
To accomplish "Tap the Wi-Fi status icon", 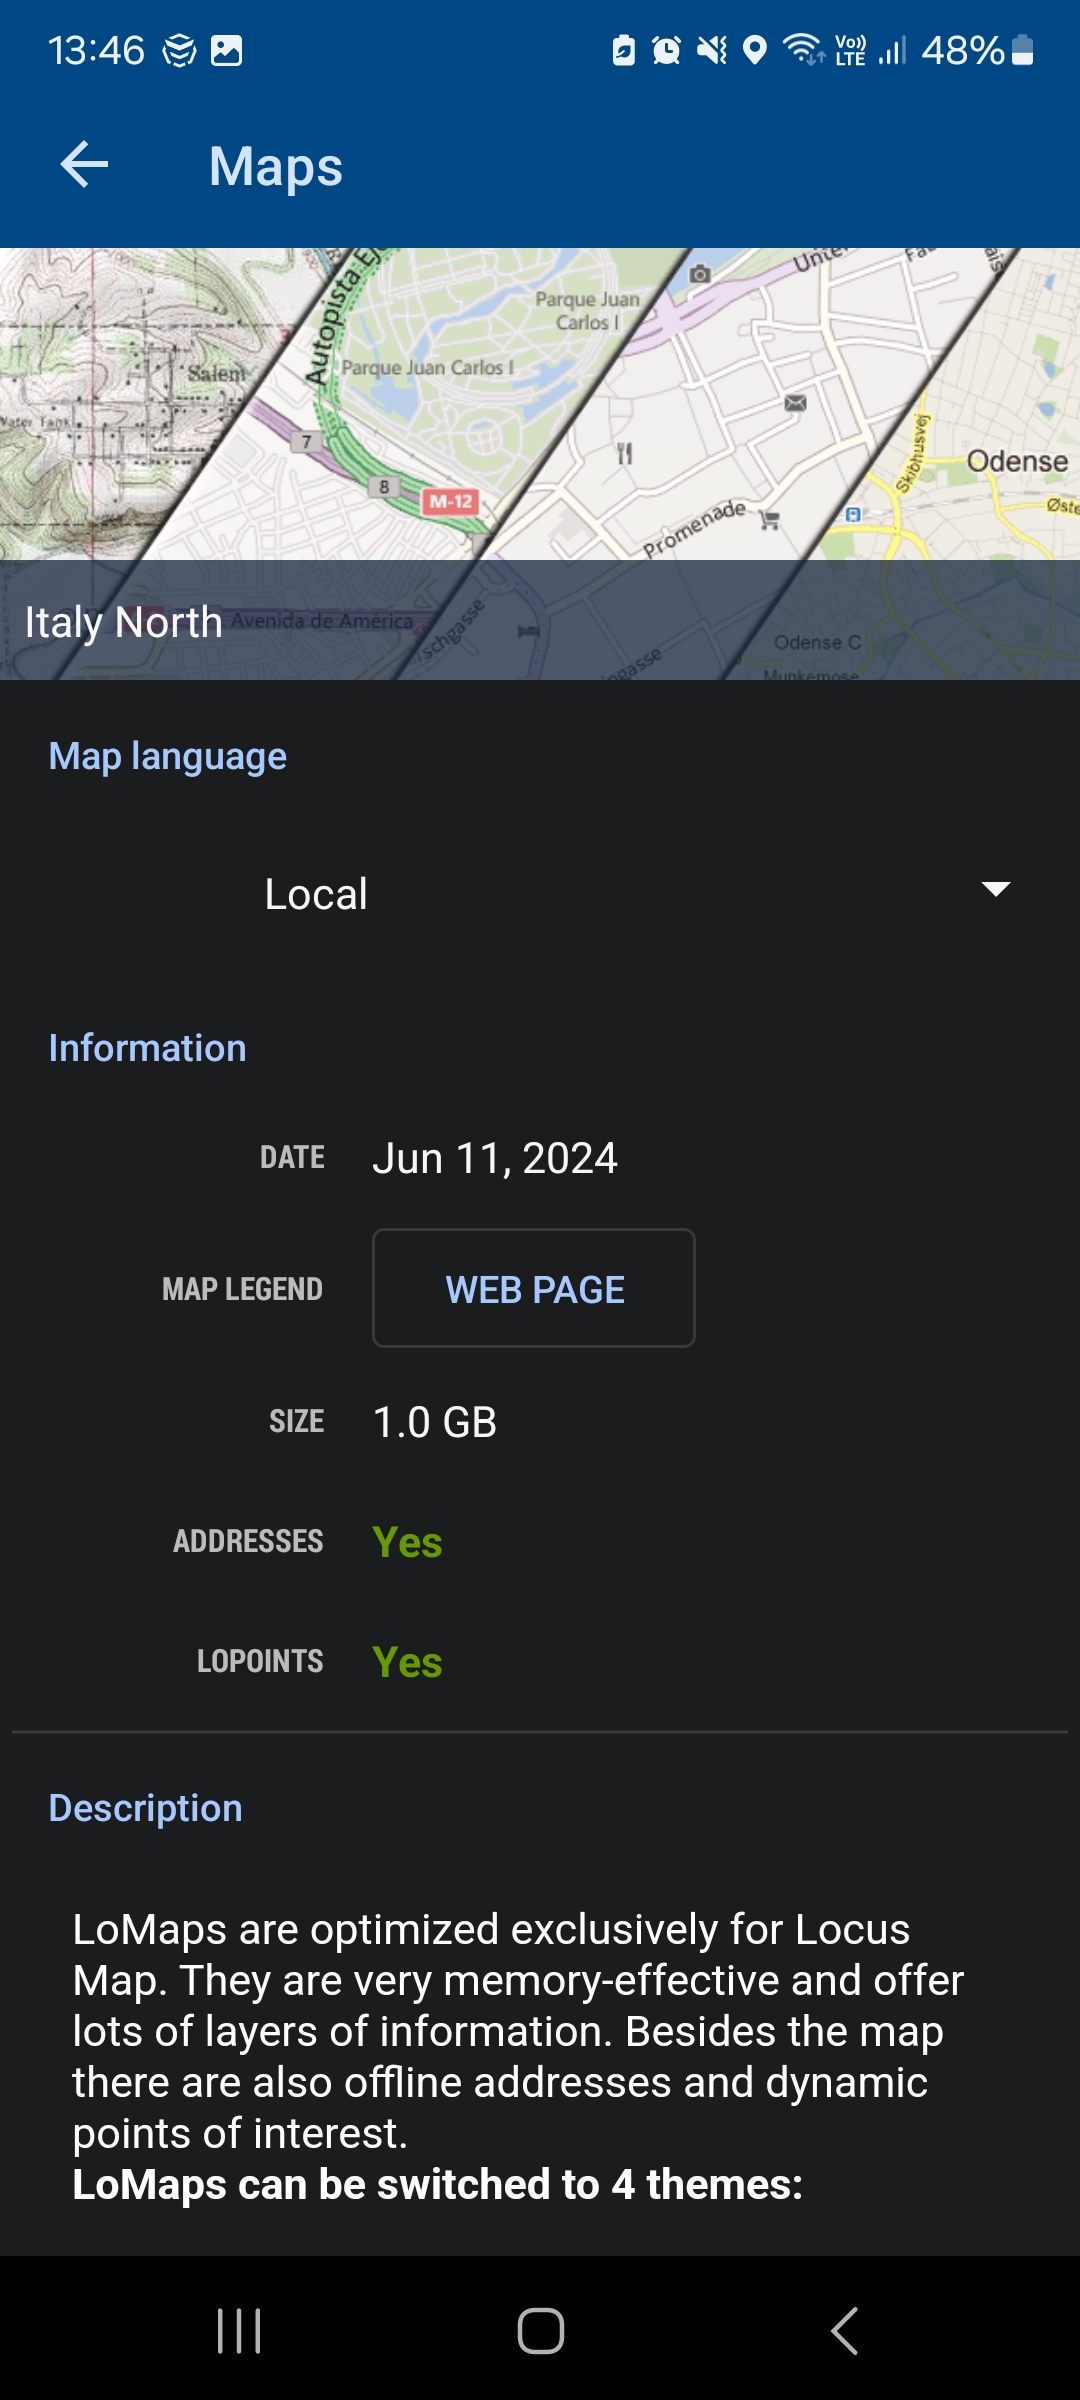I will click(x=803, y=49).
